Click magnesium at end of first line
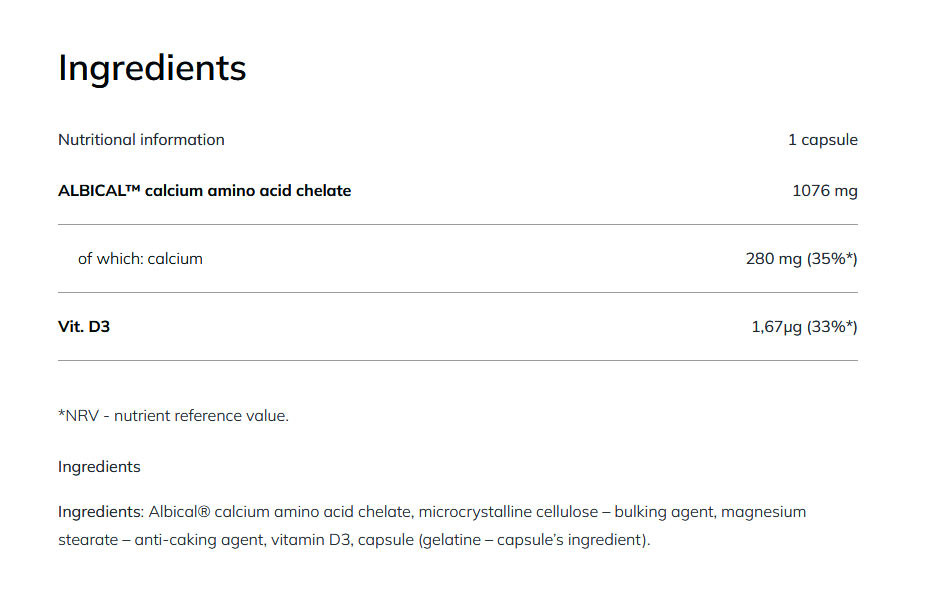This screenshot has width=940, height=610. 763,512
